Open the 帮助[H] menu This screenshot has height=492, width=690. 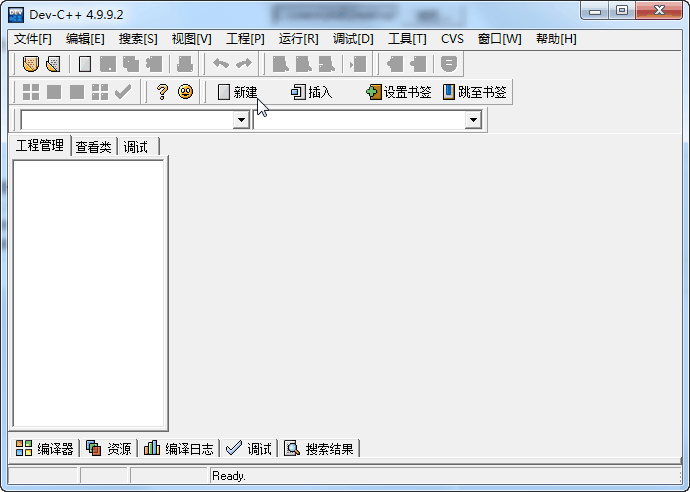556,39
